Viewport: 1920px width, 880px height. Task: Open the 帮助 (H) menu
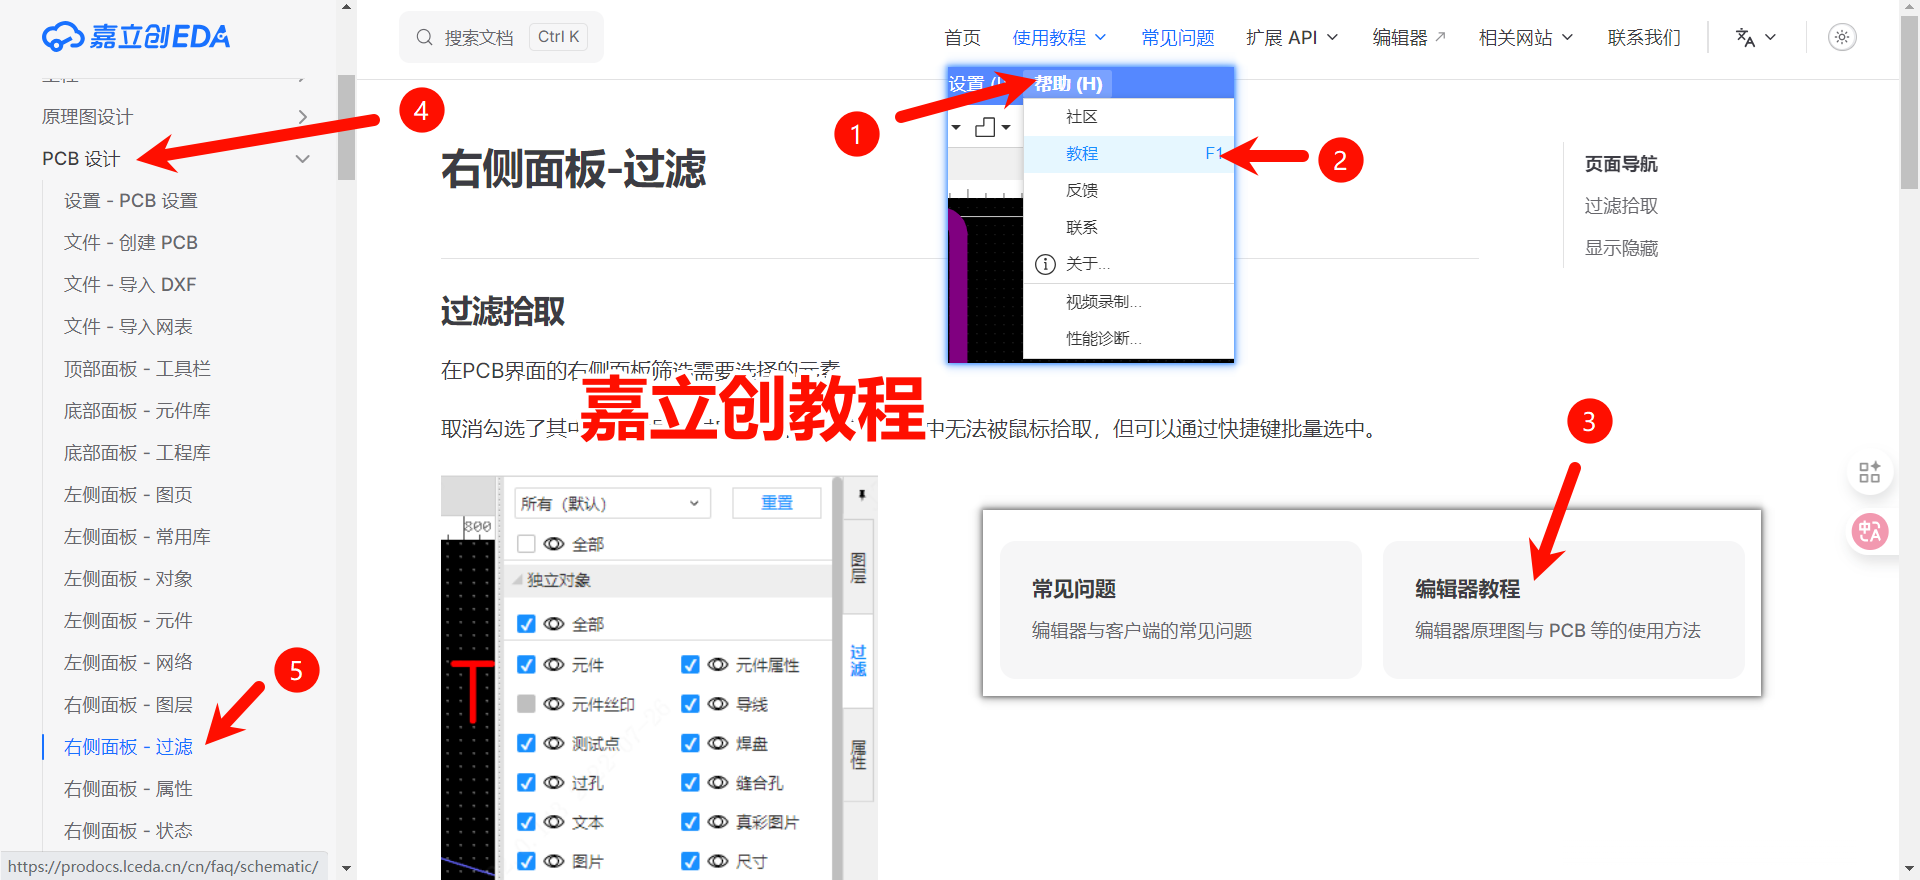click(1068, 84)
